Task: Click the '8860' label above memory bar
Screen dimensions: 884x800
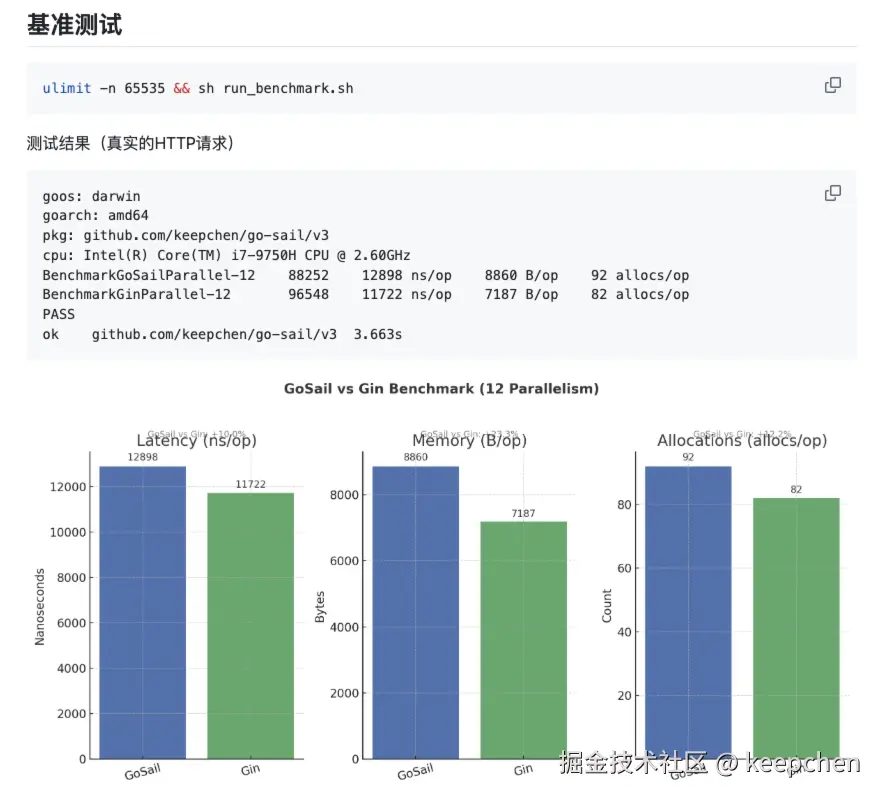Action: pos(416,457)
